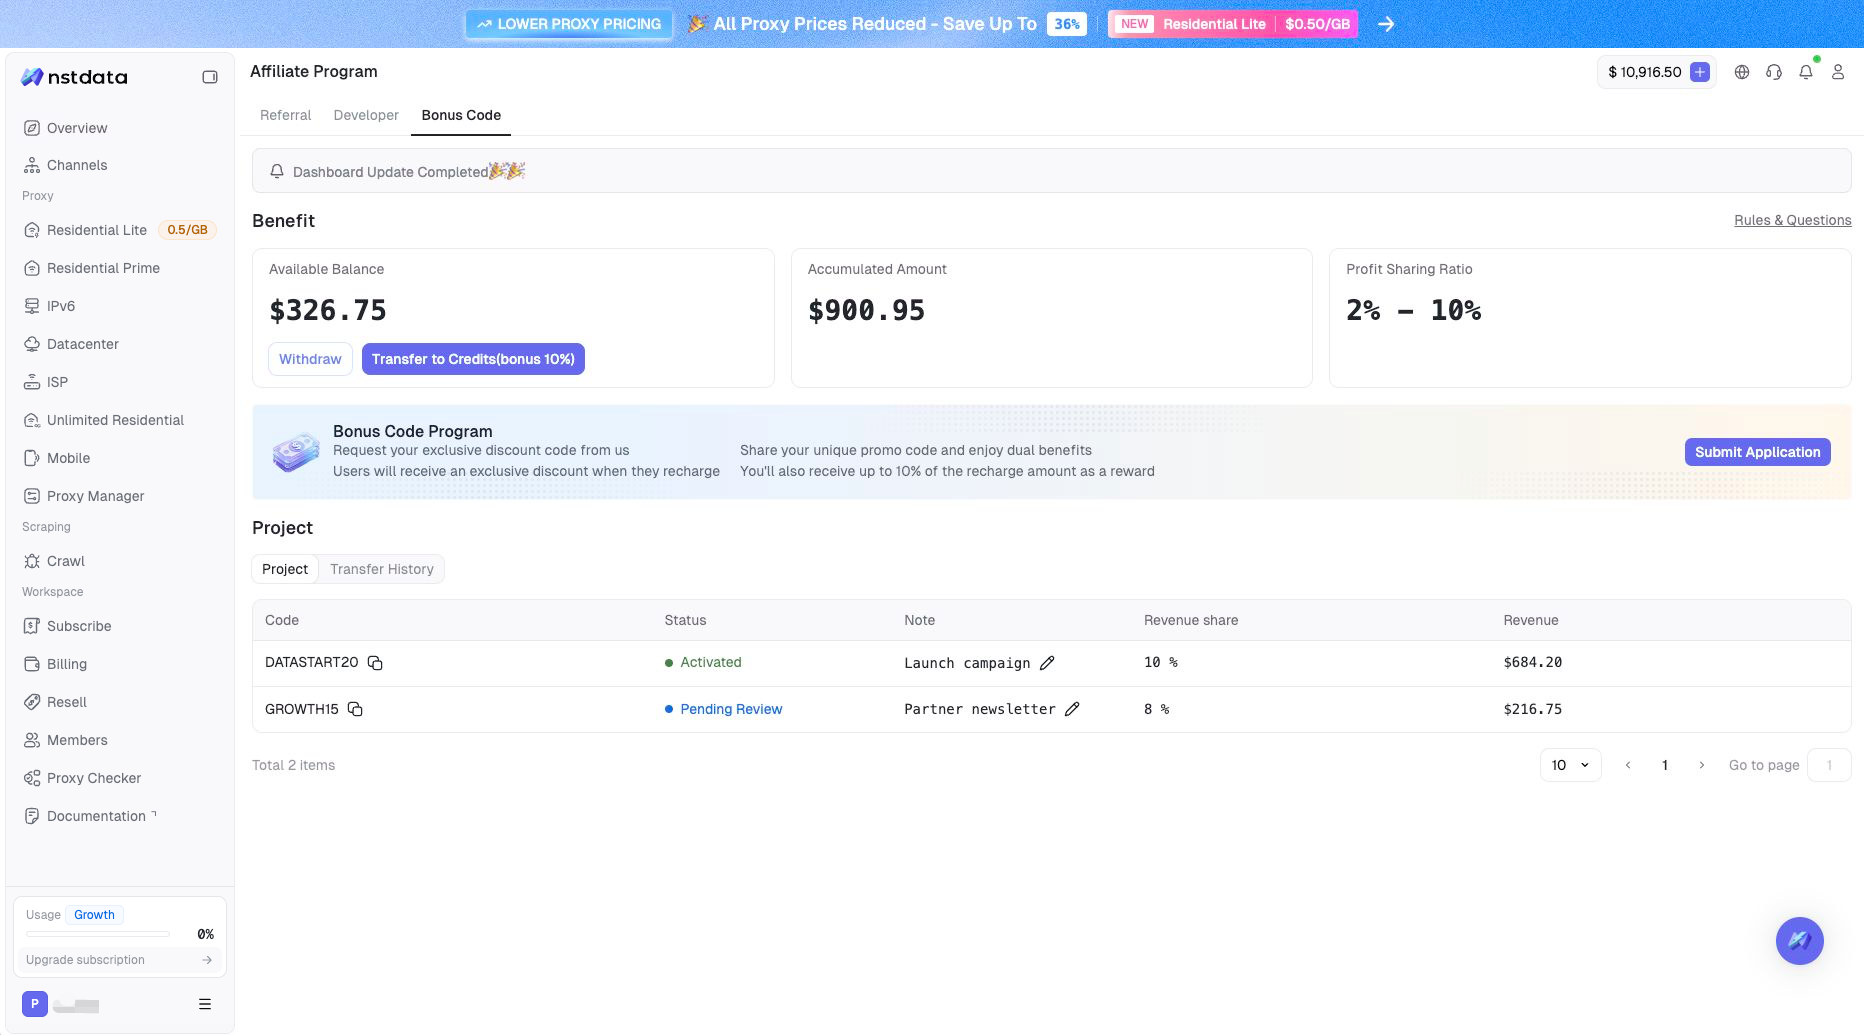Copy the GROWTH15 code
The image size is (1864, 1035).
coord(355,709)
